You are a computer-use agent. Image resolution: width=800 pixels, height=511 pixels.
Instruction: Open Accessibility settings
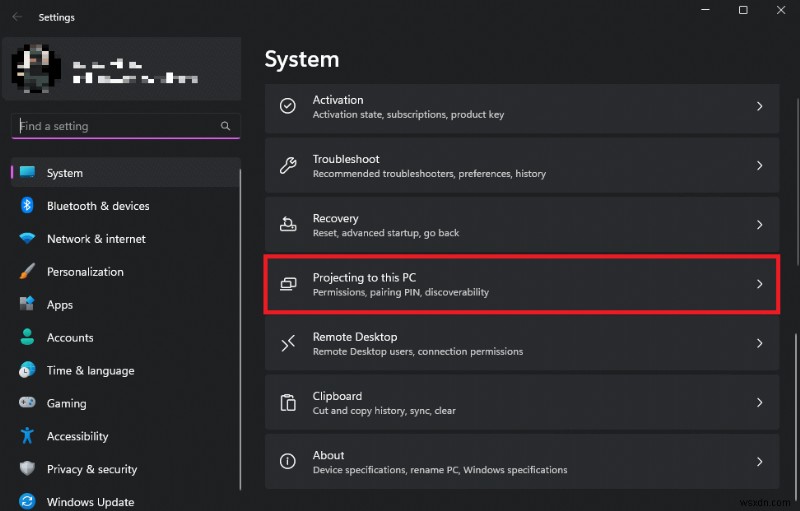tap(125, 436)
